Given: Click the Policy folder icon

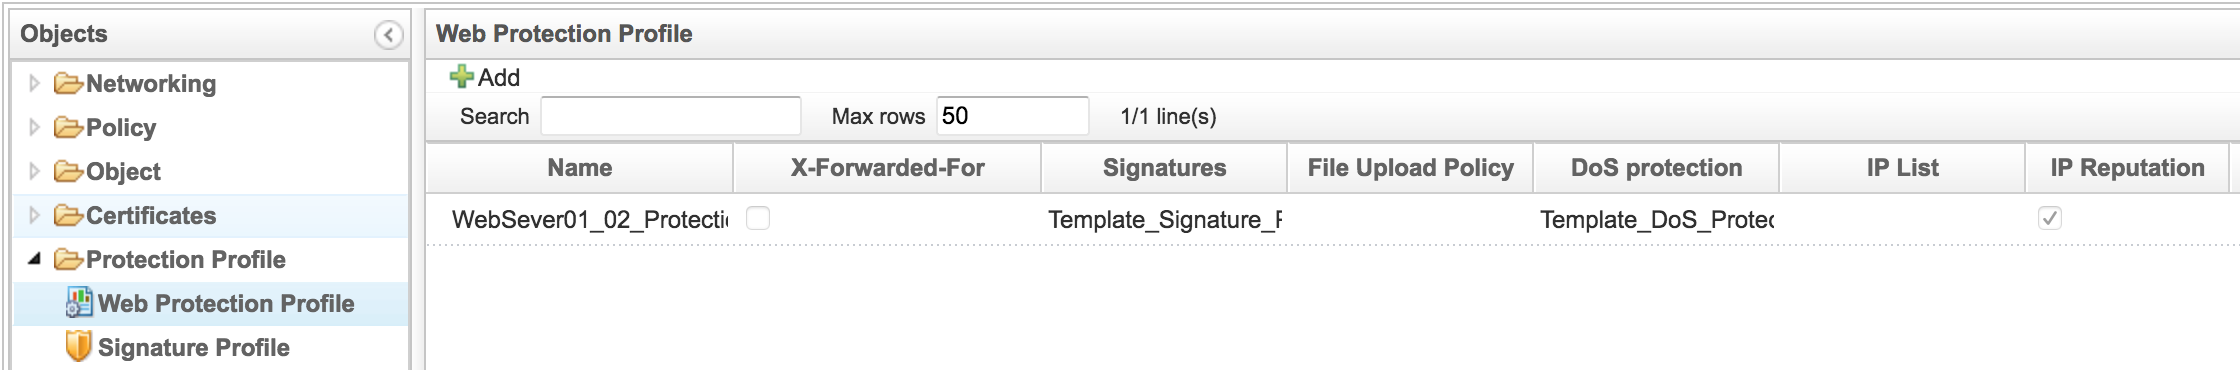Looking at the screenshot, I should [68, 127].
